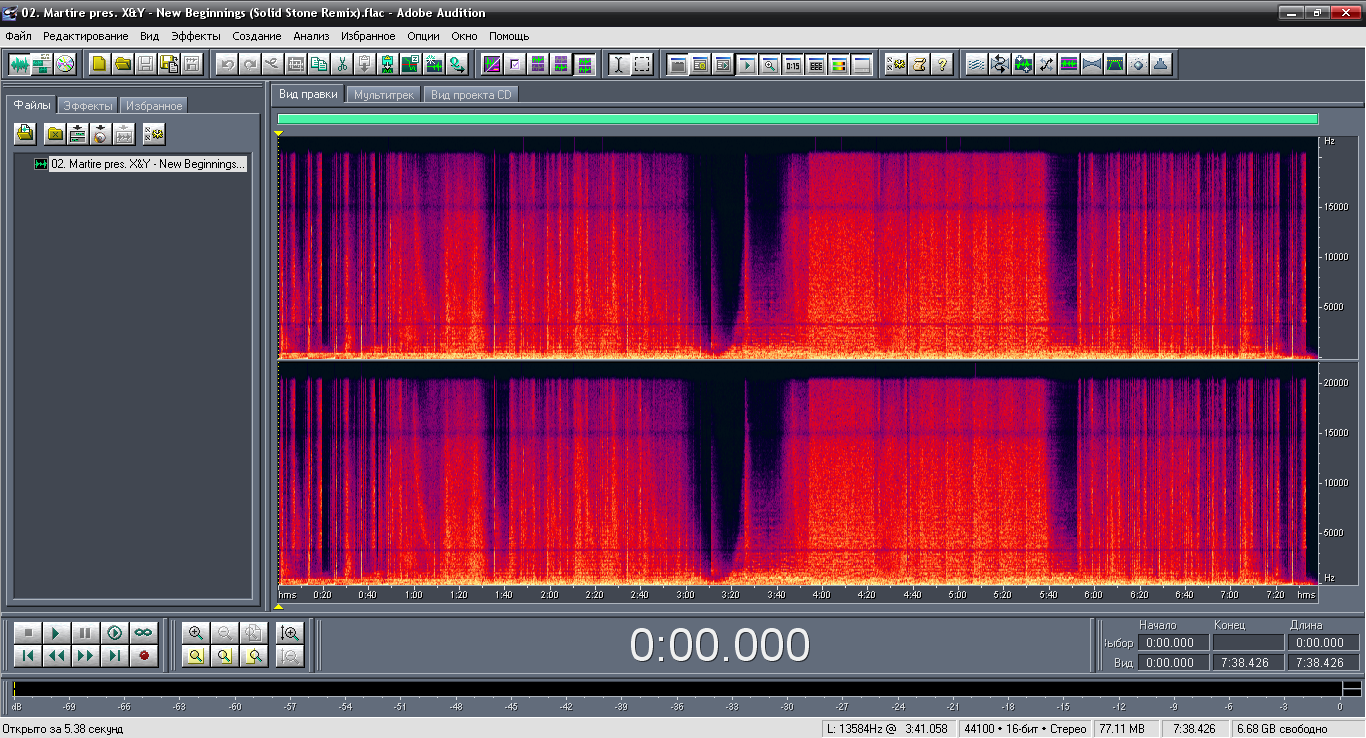Viewport: 1366px width, 738px height.
Task: Toggle the loop playback infinity button
Action: click(x=144, y=633)
